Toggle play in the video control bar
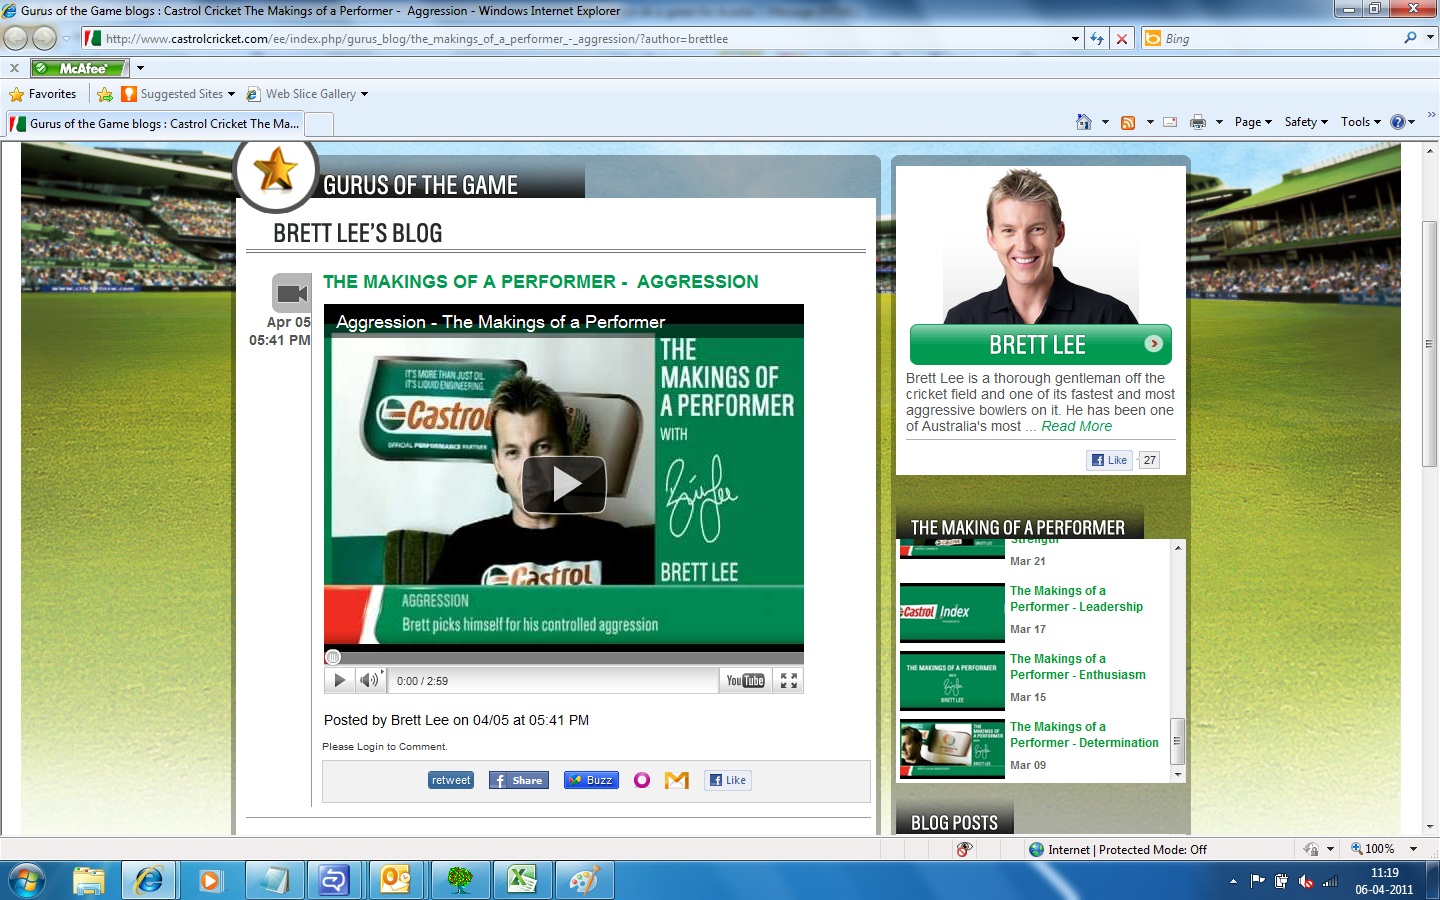The image size is (1440, 900). (x=339, y=680)
